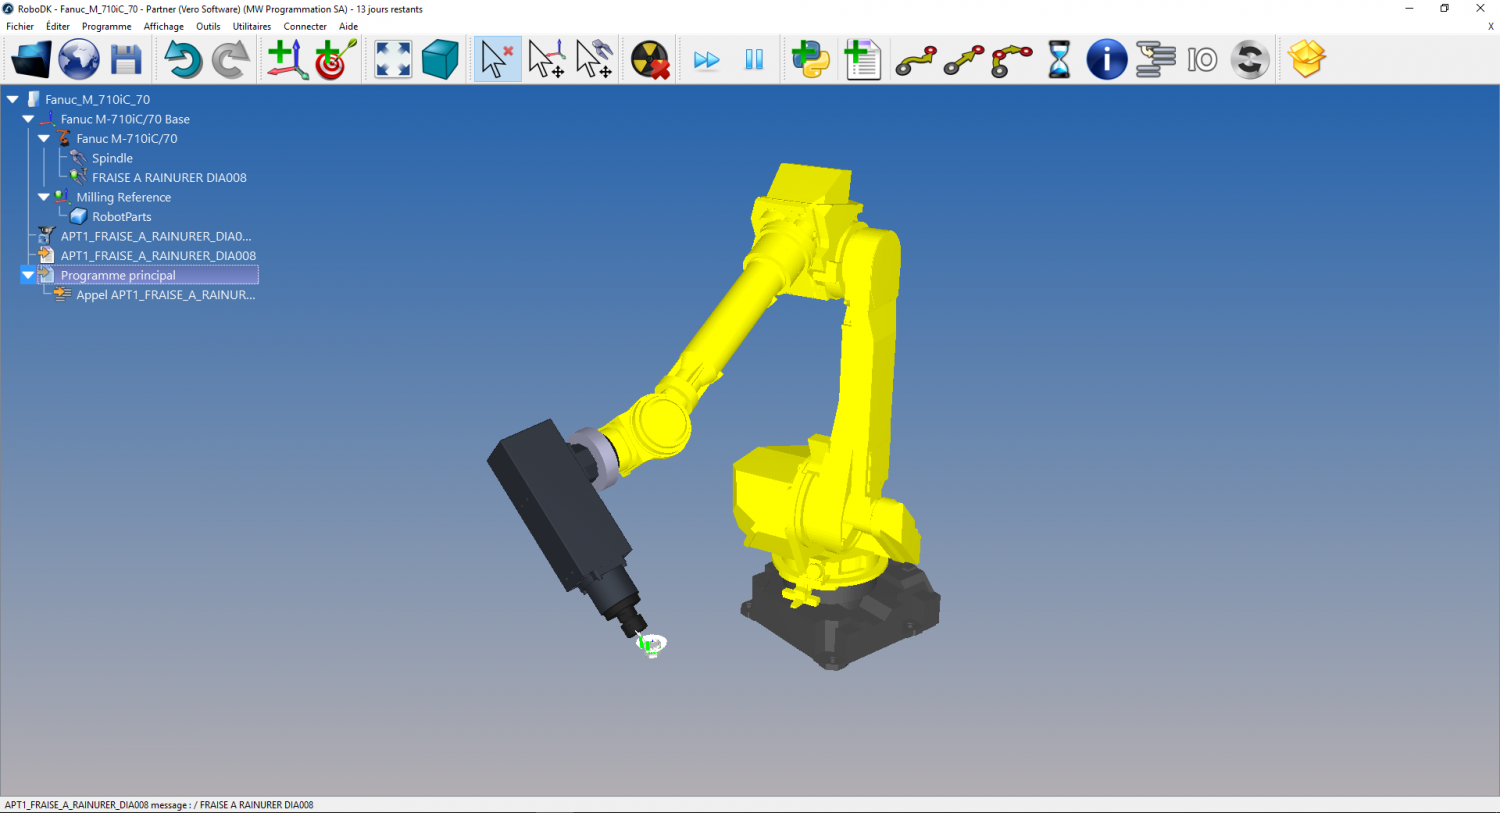Open the yellow package export icon

(x=1307, y=60)
